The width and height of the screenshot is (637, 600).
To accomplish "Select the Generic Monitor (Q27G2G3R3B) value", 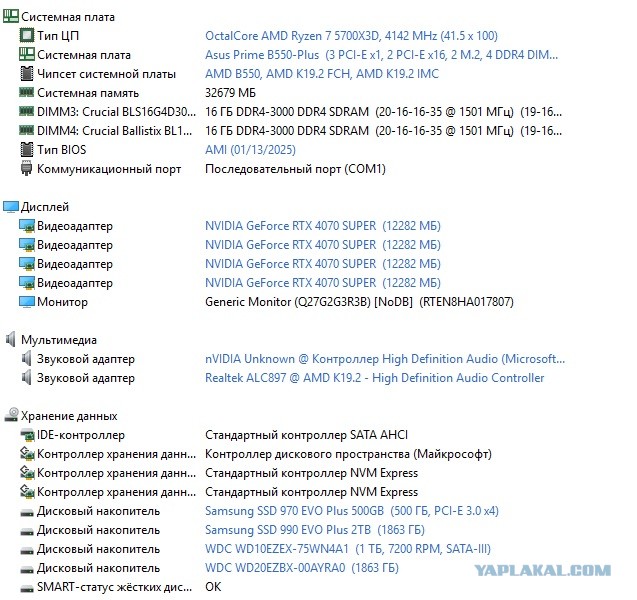I will pyautogui.click(x=359, y=302).
